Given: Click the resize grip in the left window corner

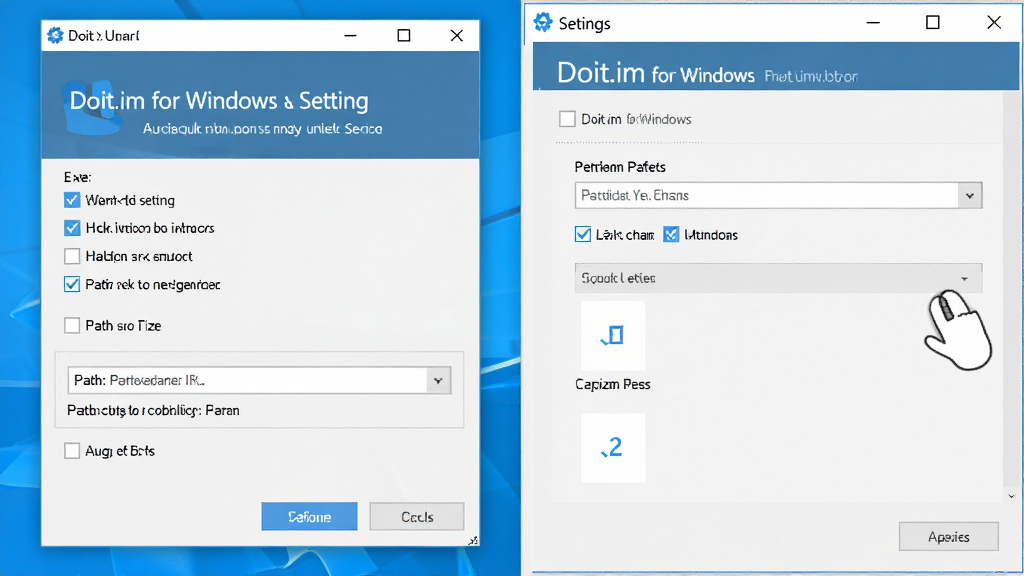Looking at the screenshot, I should (473, 540).
